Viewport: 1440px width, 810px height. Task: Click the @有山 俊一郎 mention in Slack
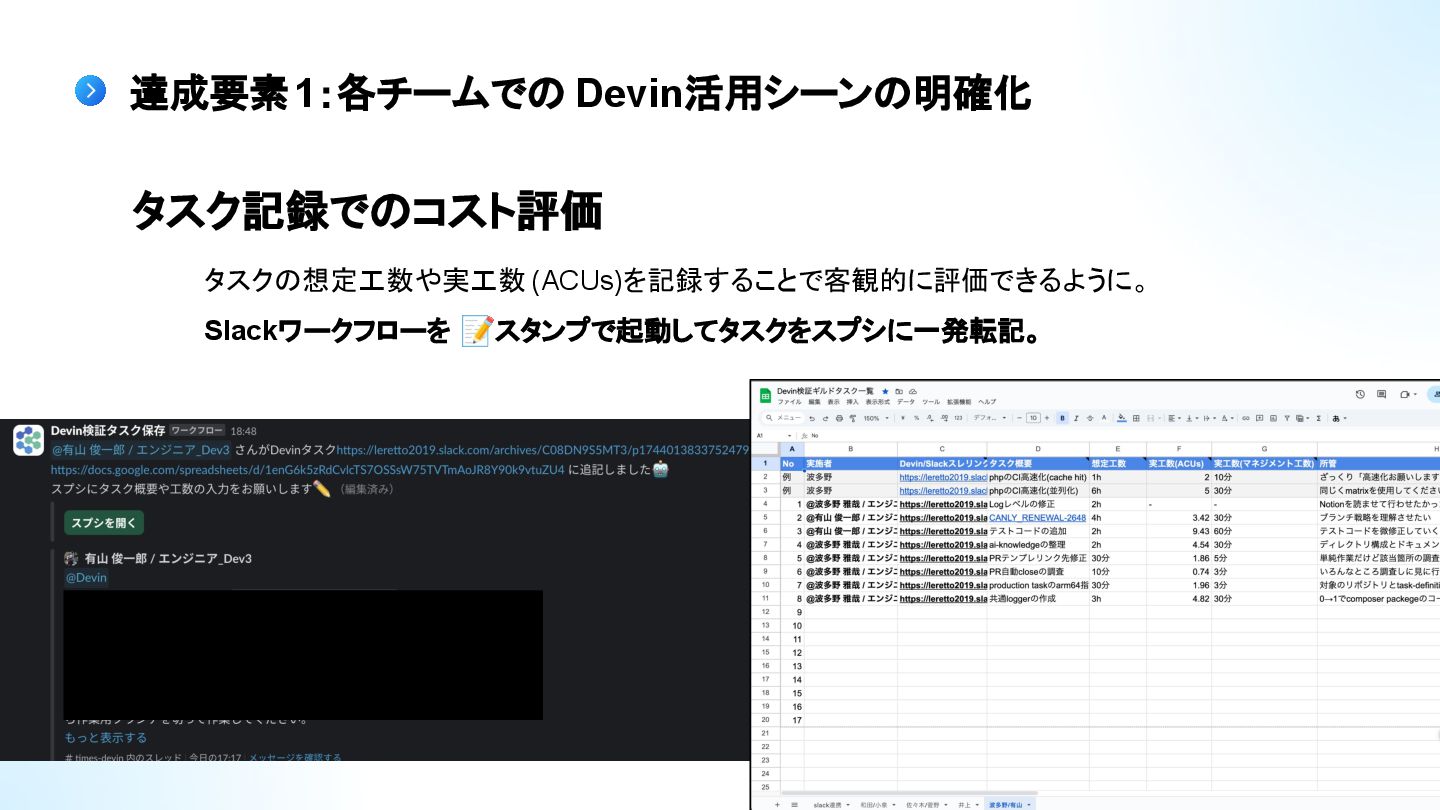coord(141,450)
